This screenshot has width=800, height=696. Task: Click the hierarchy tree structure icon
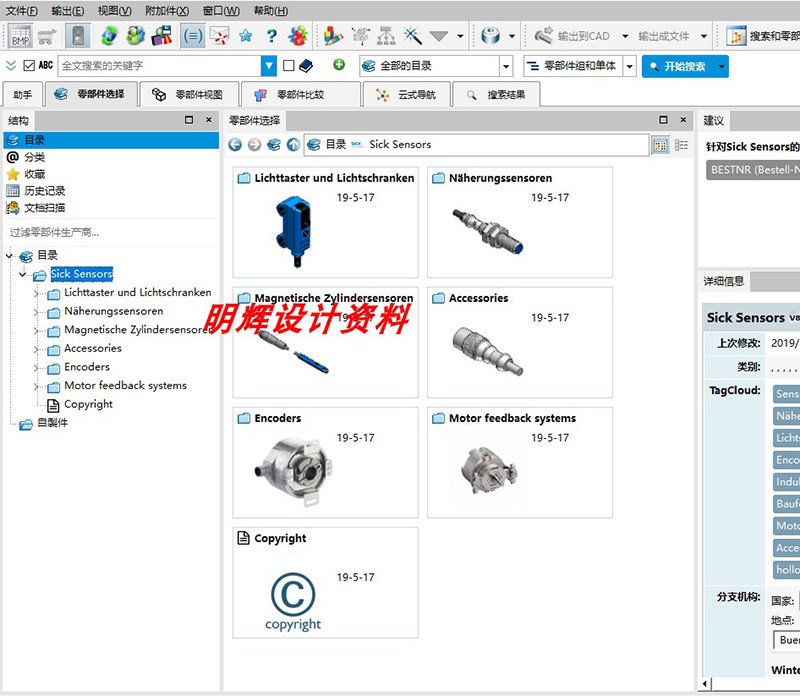pyautogui.click(x=386, y=36)
